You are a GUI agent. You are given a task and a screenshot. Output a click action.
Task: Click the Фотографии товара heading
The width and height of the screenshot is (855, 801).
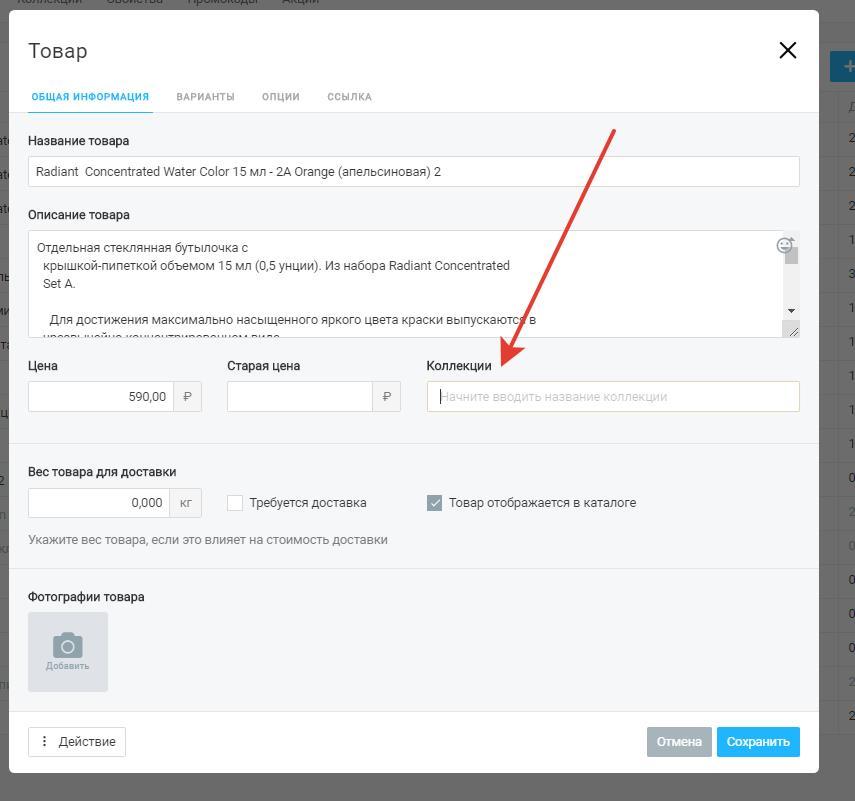click(x=86, y=597)
